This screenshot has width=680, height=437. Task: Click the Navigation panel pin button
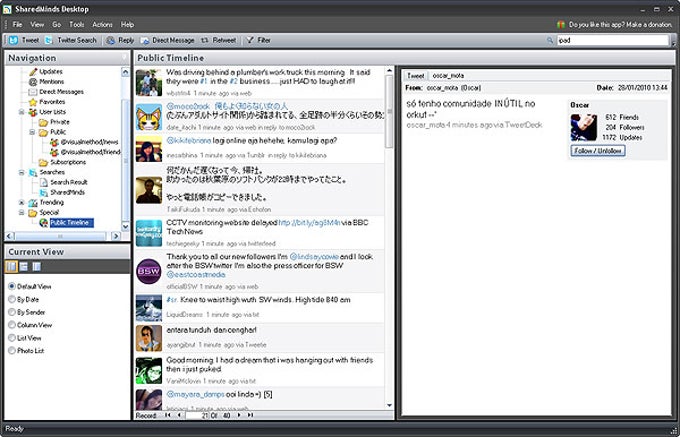tap(124, 57)
